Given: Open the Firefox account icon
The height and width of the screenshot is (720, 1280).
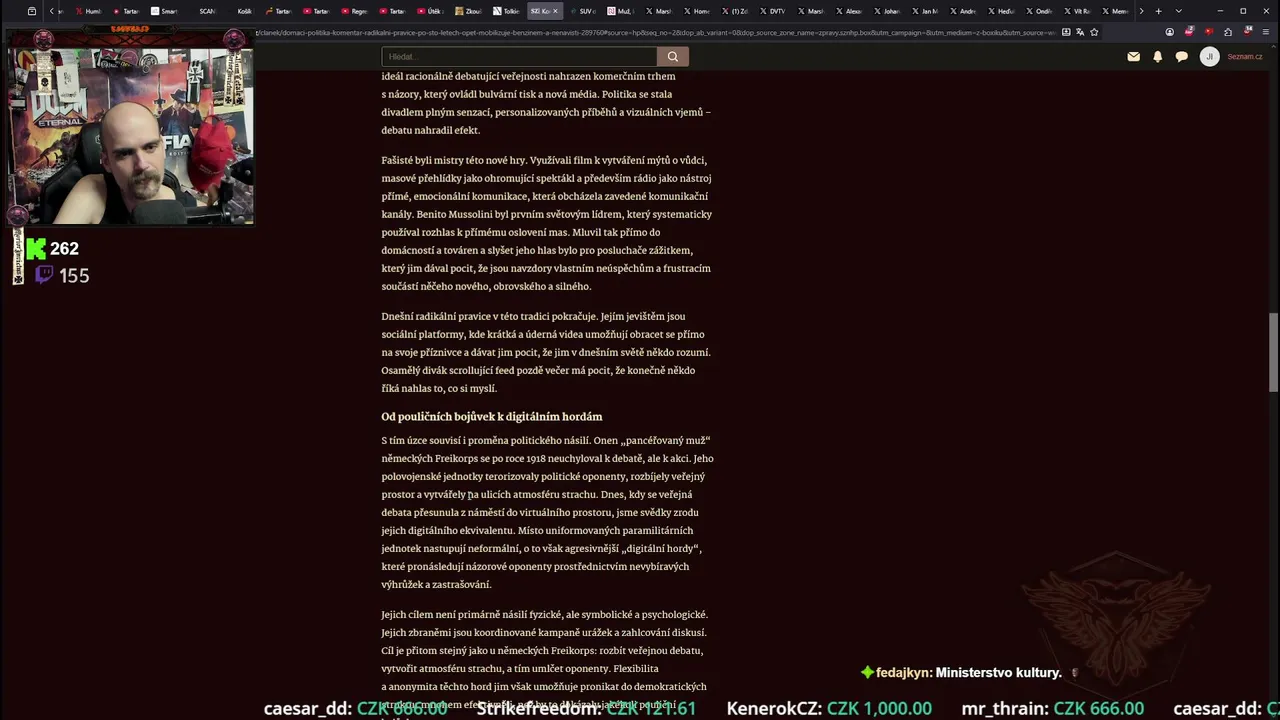Looking at the screenshot, I should pyautogui.click(x=1170, y=32).
